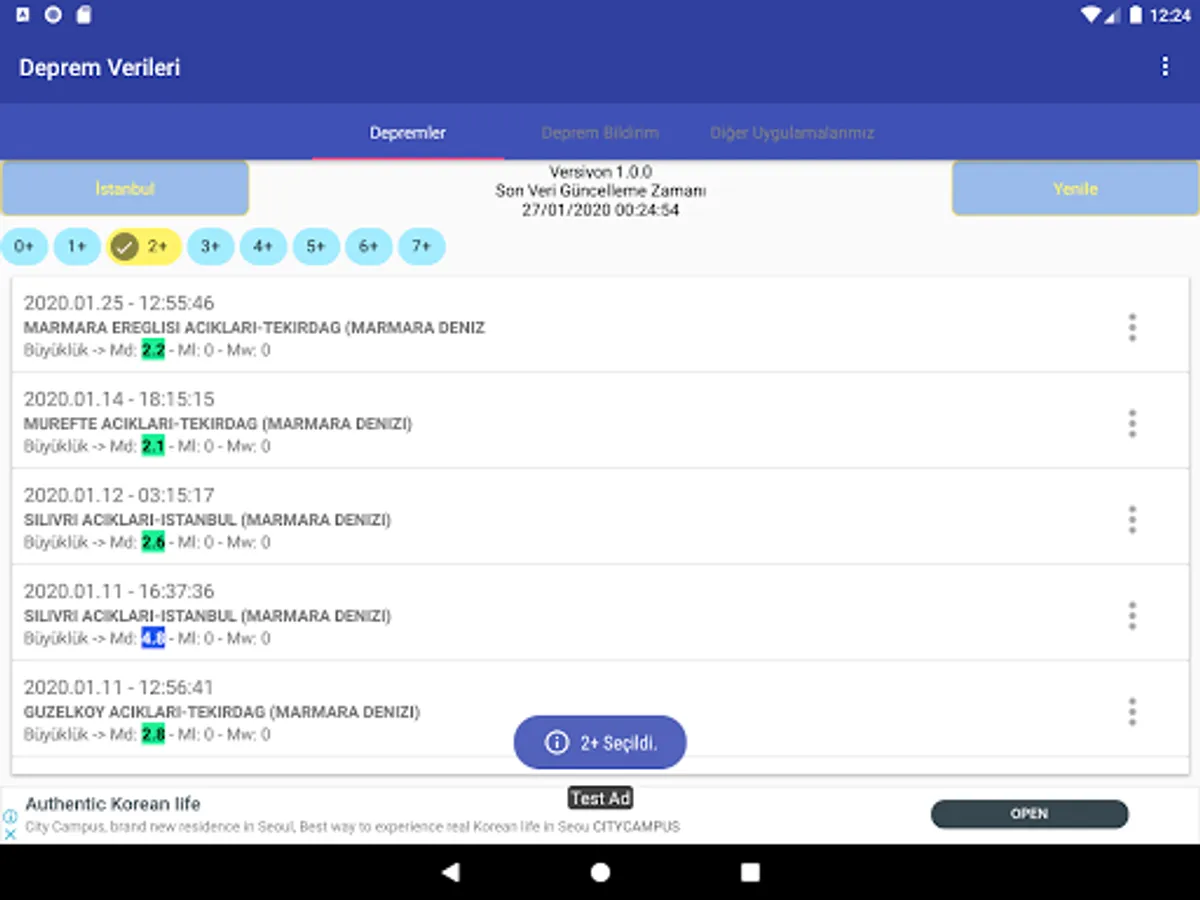The height and width of the screenshot is (900, 1200).
Task: Open options for the Murefte Aciklari earthquake entry
Action: point(1132,423)
